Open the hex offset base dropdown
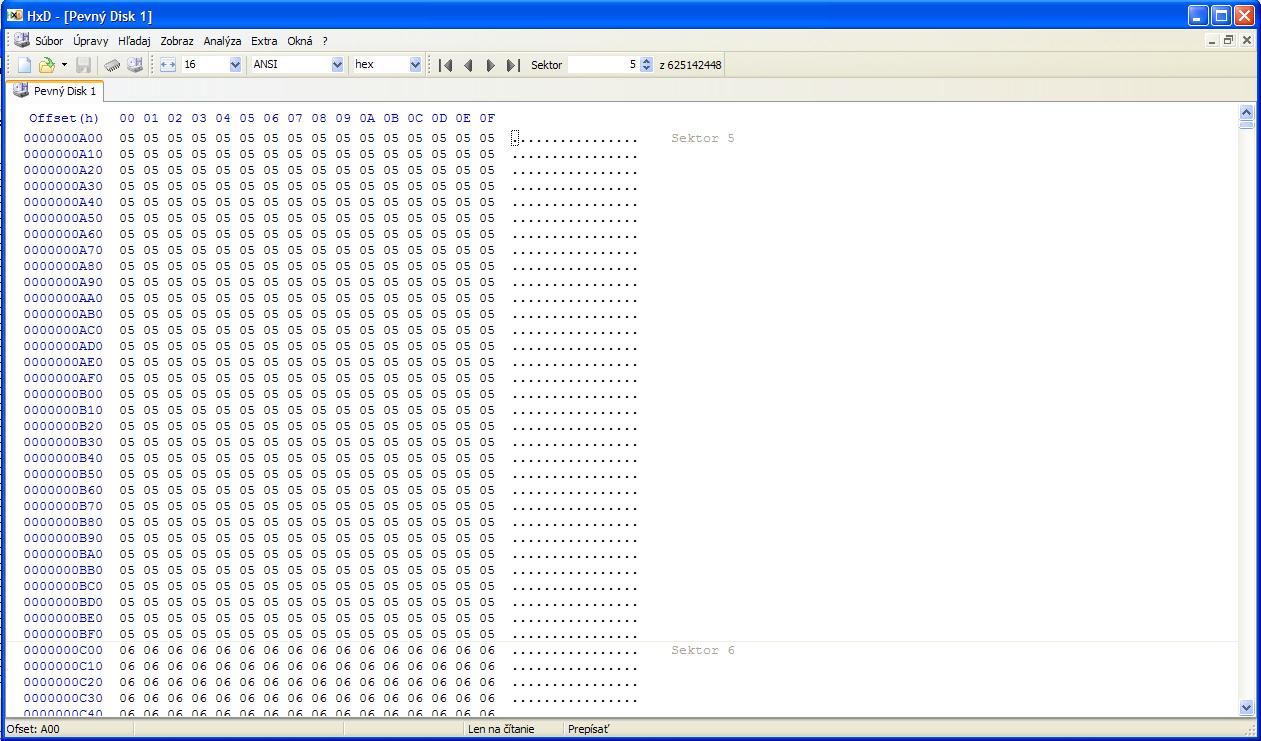The image size is (1261, 741). 415,65
